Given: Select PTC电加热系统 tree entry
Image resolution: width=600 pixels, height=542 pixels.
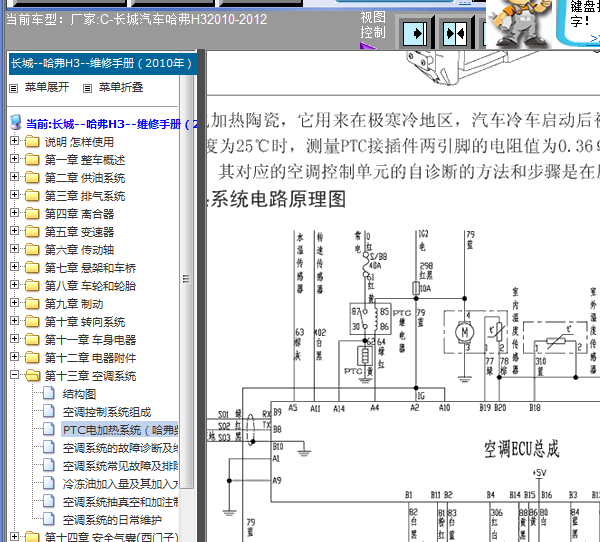Looking at the screenshot, I should coord(120,430).
